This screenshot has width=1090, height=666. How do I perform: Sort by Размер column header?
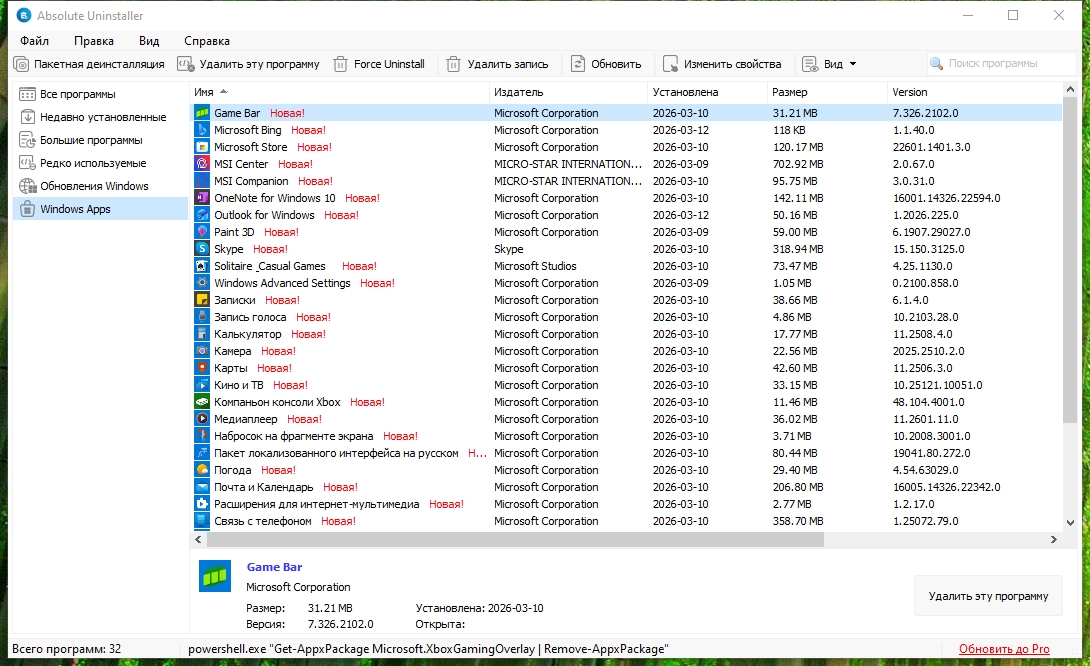(x=827, y=92)
